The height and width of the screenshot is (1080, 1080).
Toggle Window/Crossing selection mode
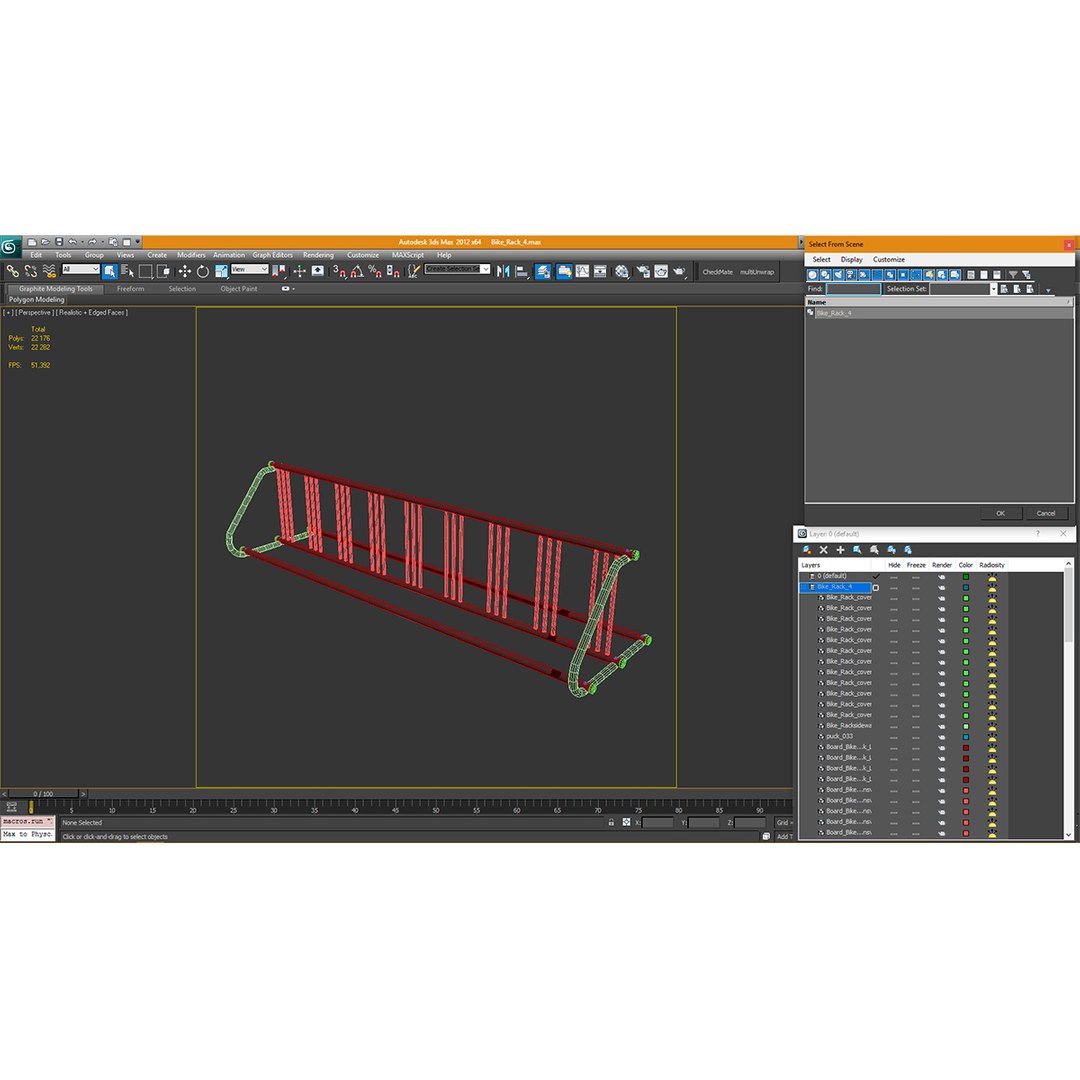[163, 271]
